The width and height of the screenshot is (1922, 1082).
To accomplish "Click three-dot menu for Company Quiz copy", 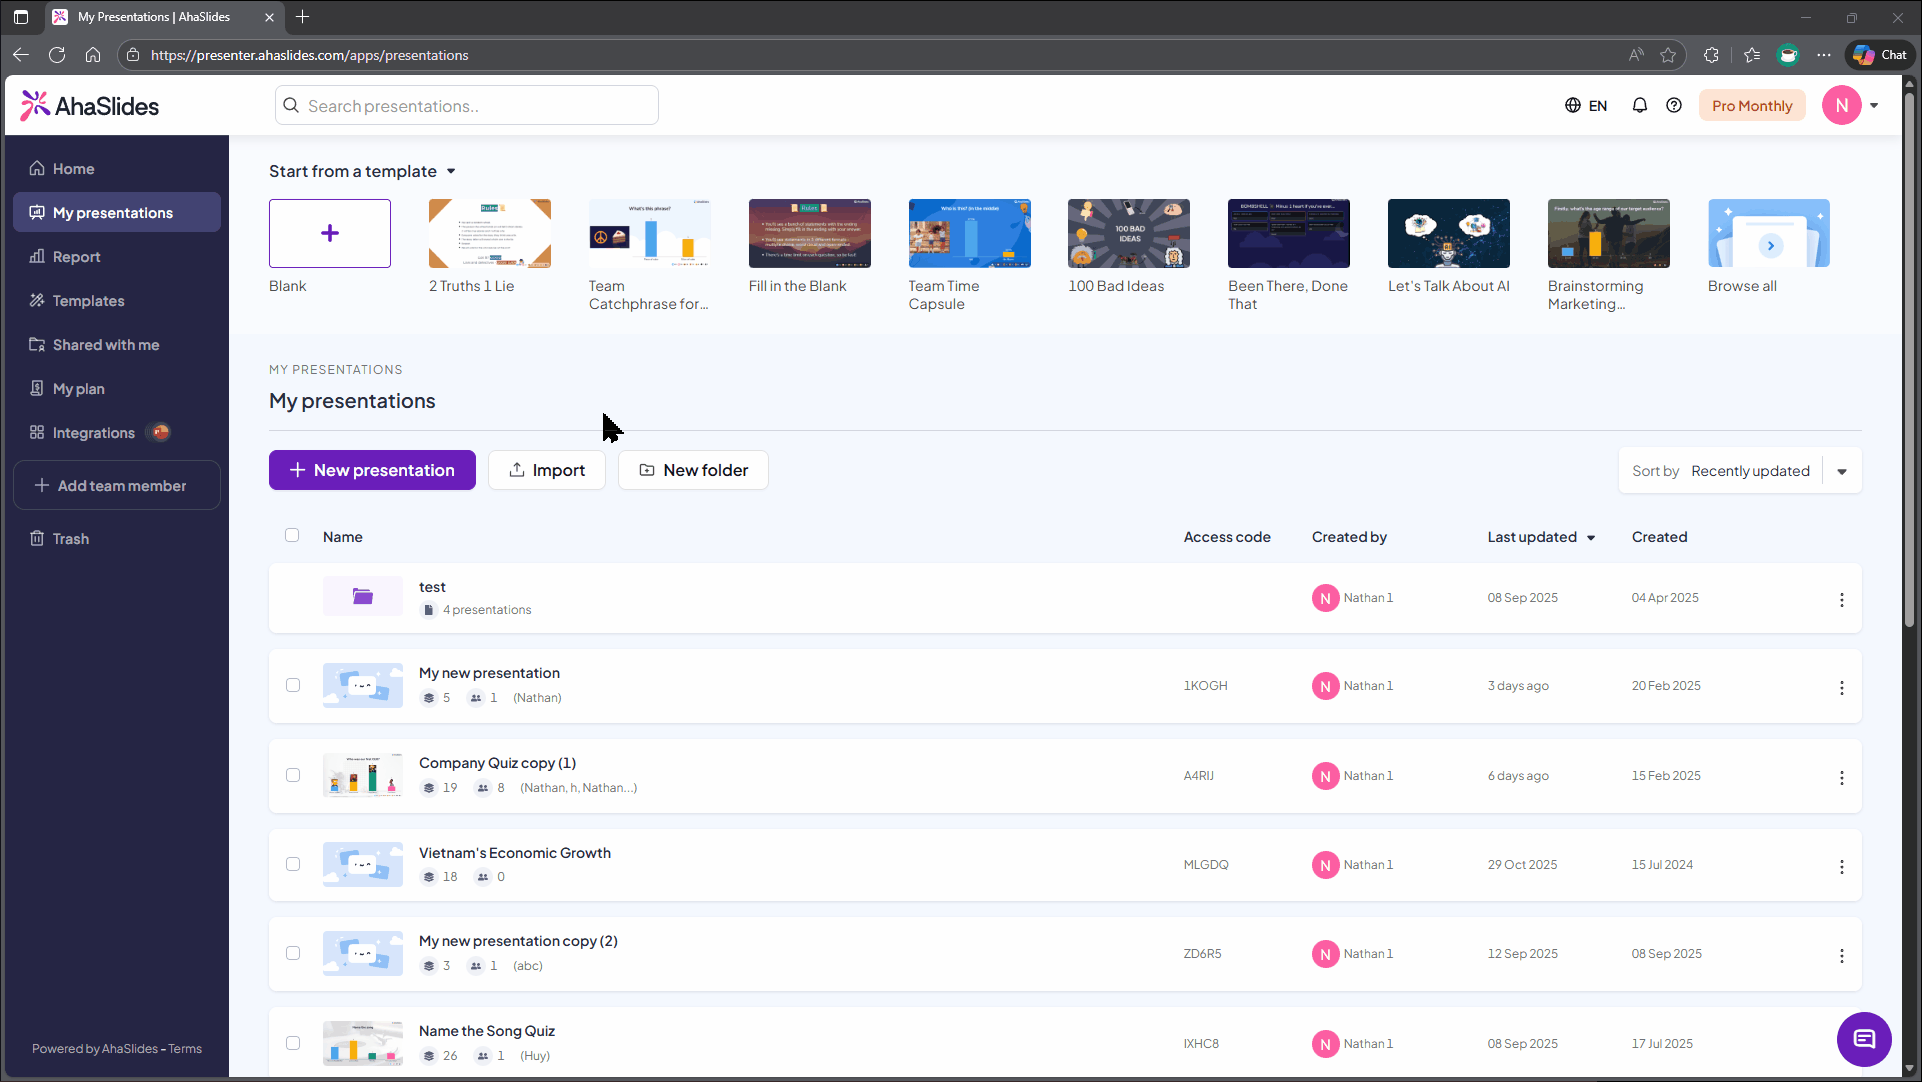I will tap(1841, 778).
